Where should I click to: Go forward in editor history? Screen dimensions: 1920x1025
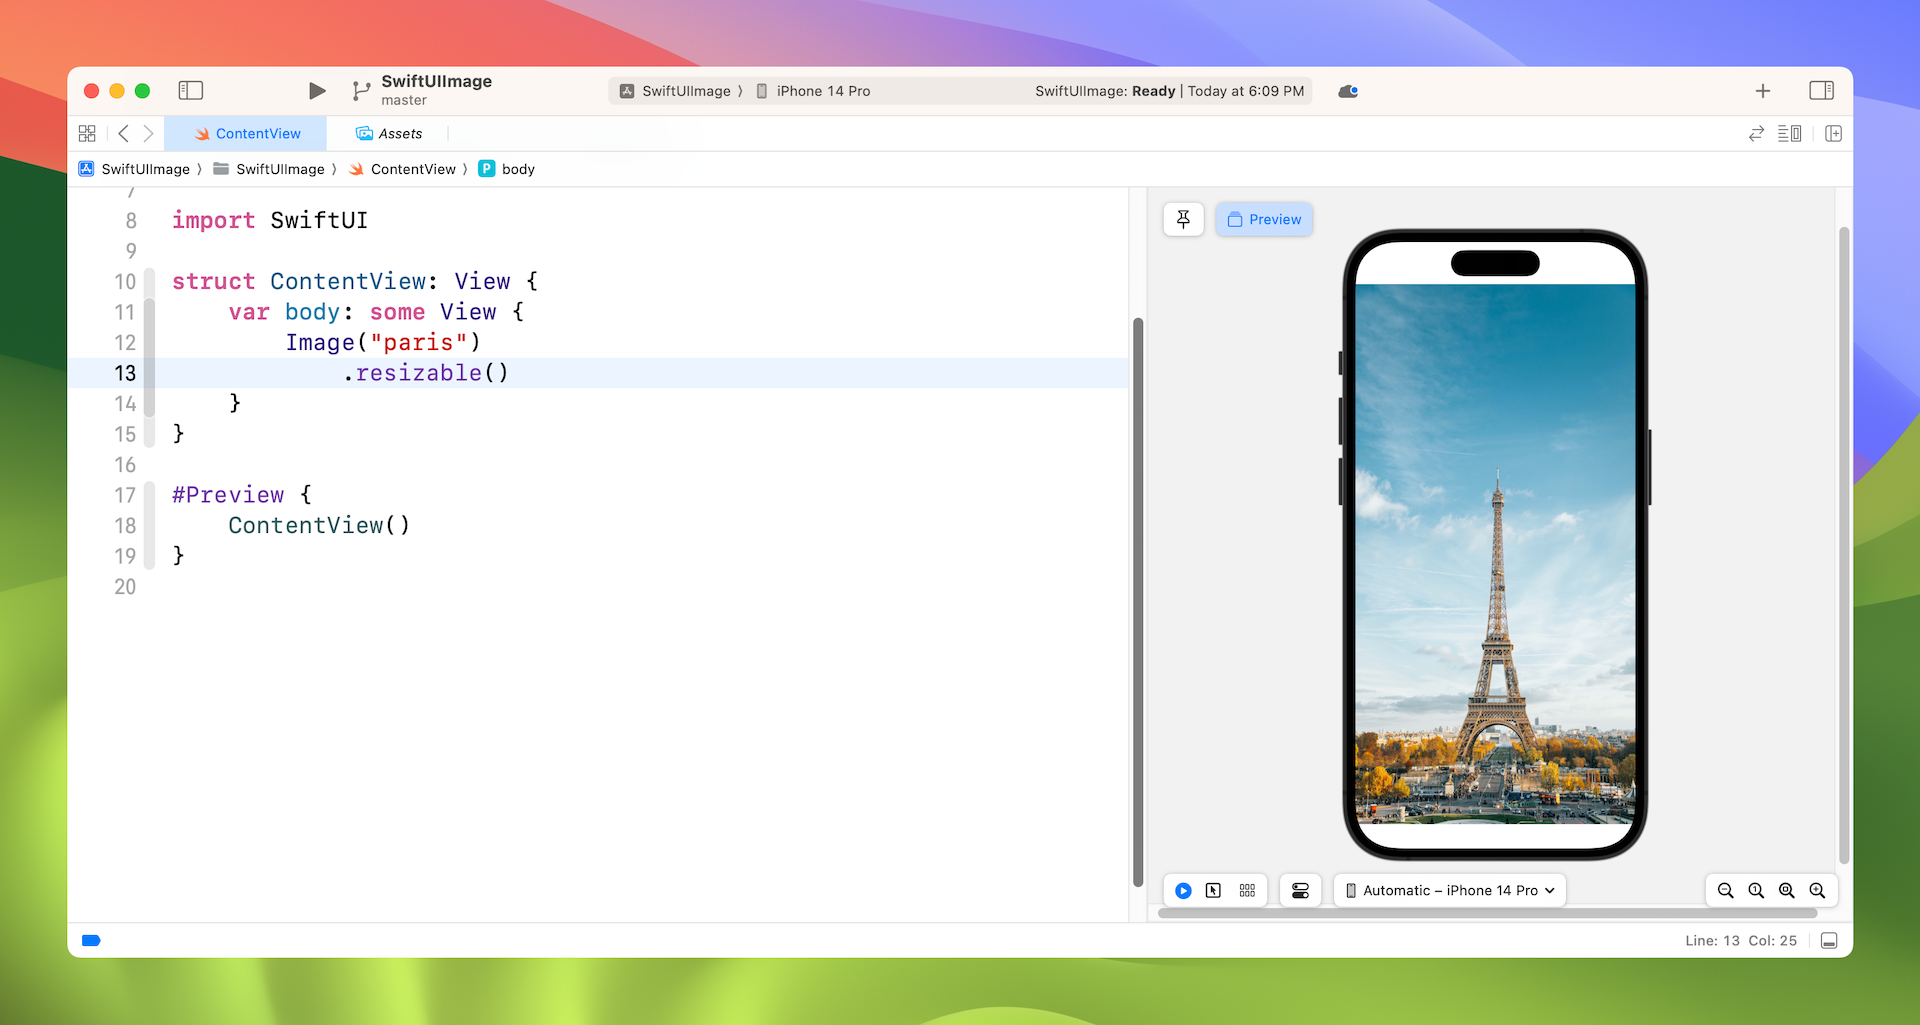point(148,133)
